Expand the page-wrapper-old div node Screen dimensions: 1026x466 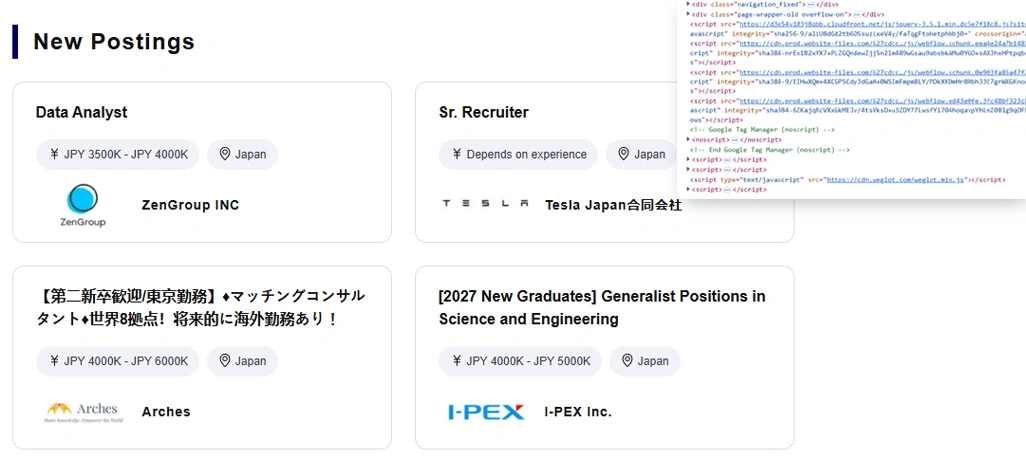coord(688,15)
